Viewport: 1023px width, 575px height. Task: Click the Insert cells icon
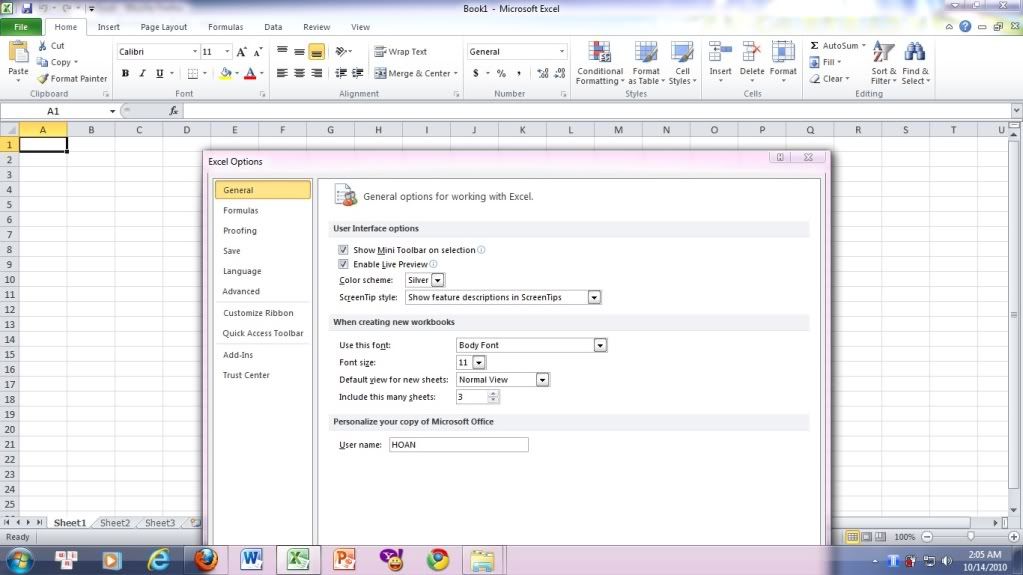point(720,52)
